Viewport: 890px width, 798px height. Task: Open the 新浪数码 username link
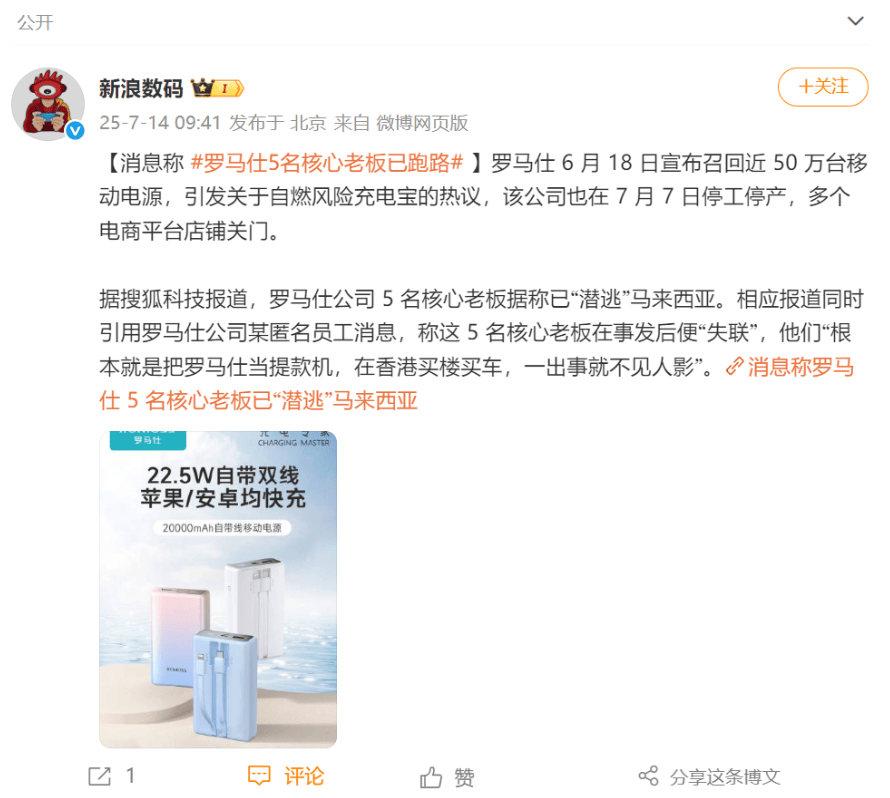(x=141, y=89)
